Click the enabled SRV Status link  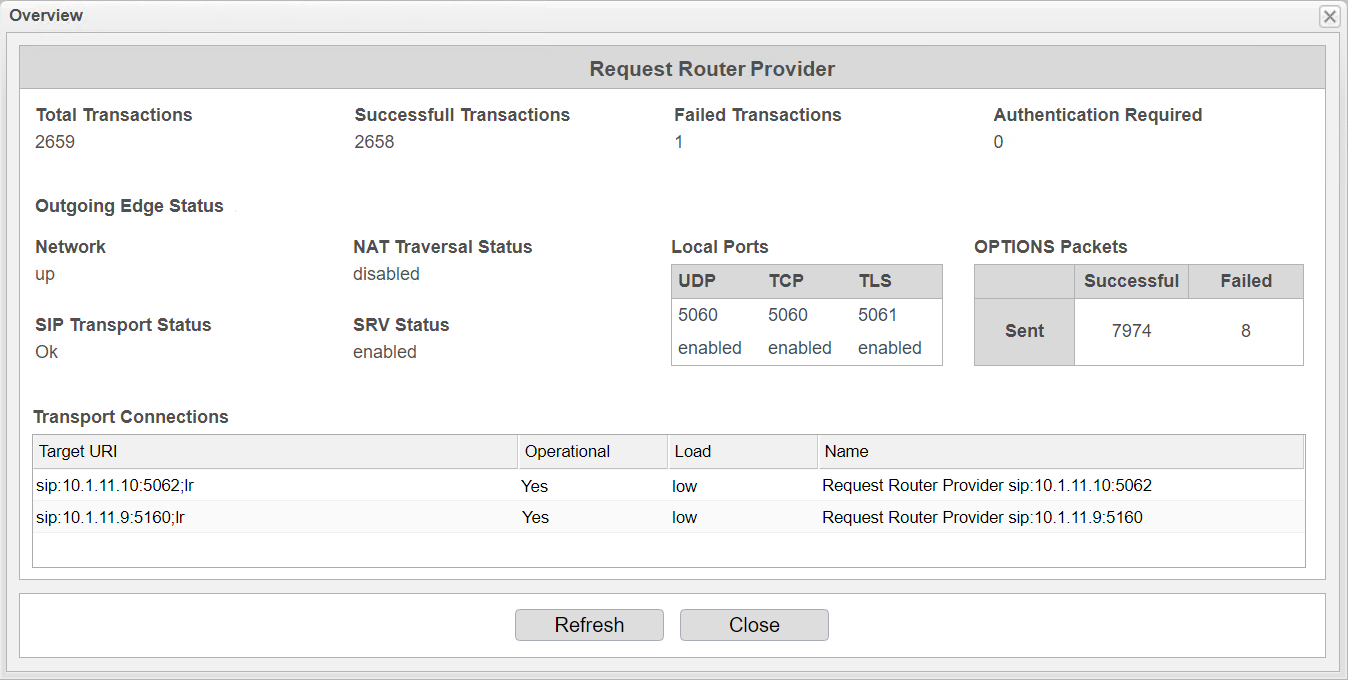click(385, 351)
